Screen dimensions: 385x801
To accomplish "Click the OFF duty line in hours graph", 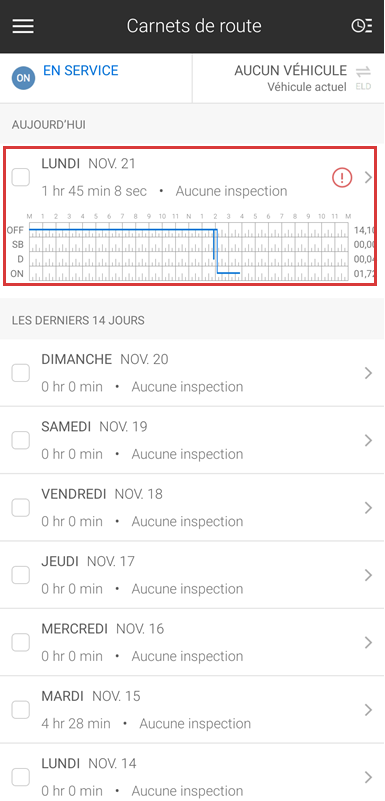I will coord(123,229).
